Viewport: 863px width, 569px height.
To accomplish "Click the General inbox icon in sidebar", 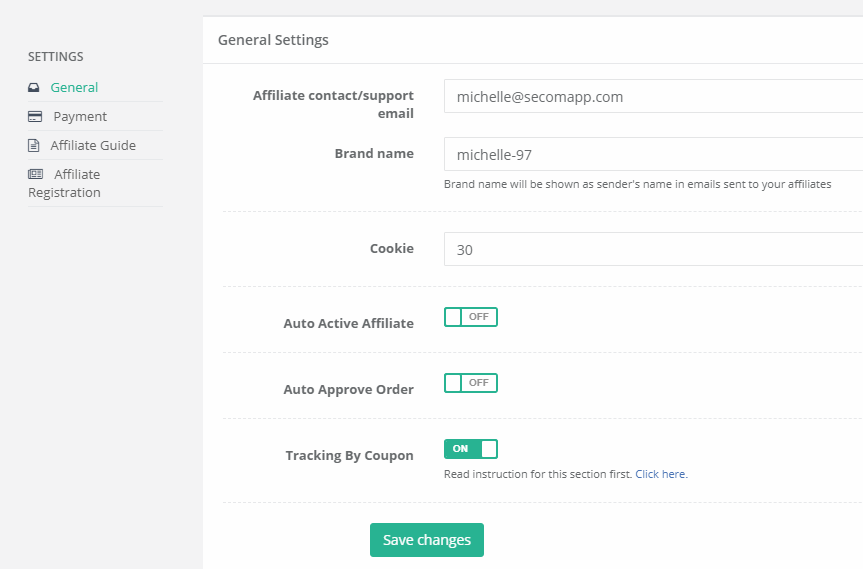I will (34, 87).
